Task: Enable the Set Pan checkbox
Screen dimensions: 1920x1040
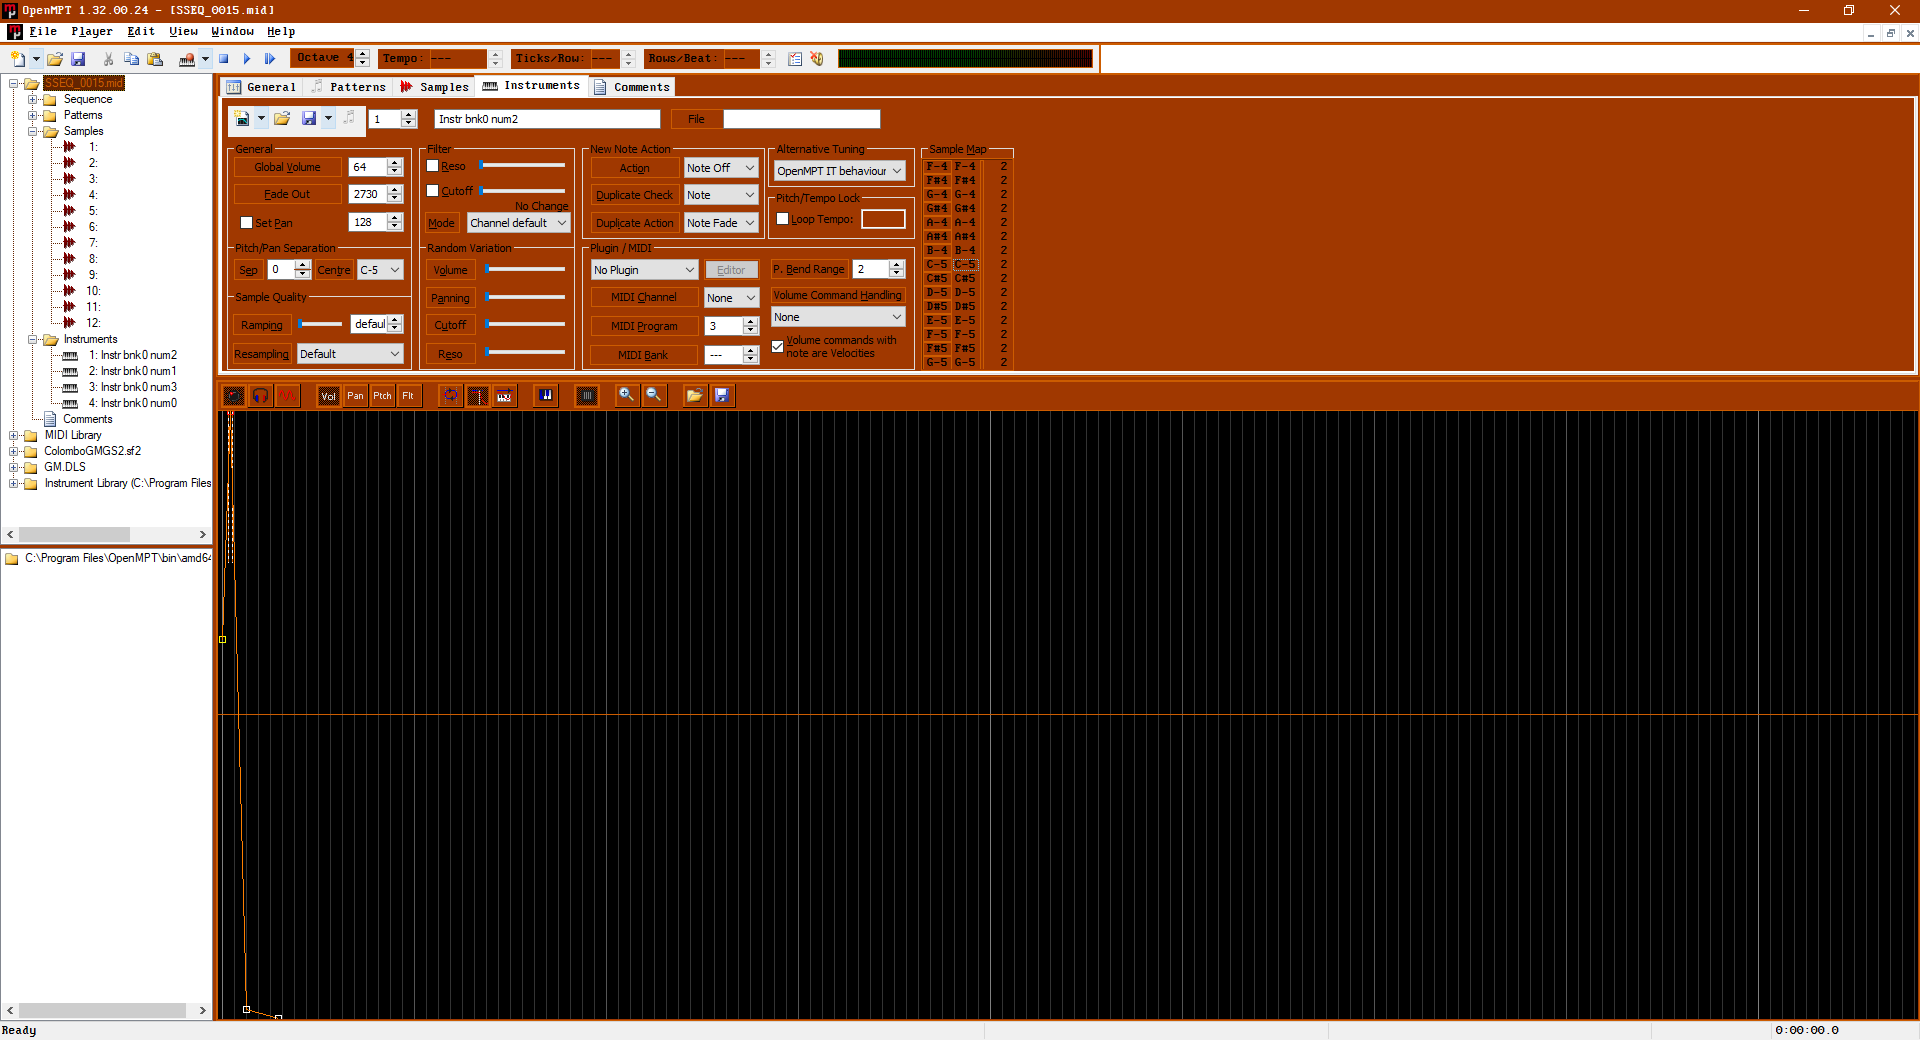Action: coord(247,223)
